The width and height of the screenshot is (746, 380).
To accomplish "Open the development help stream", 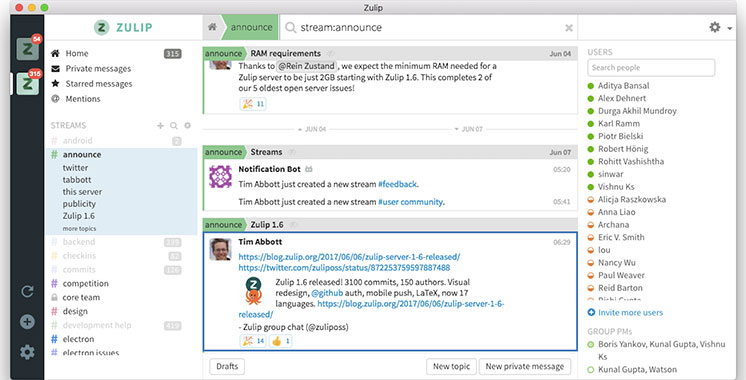I will [x=97, y=325].
